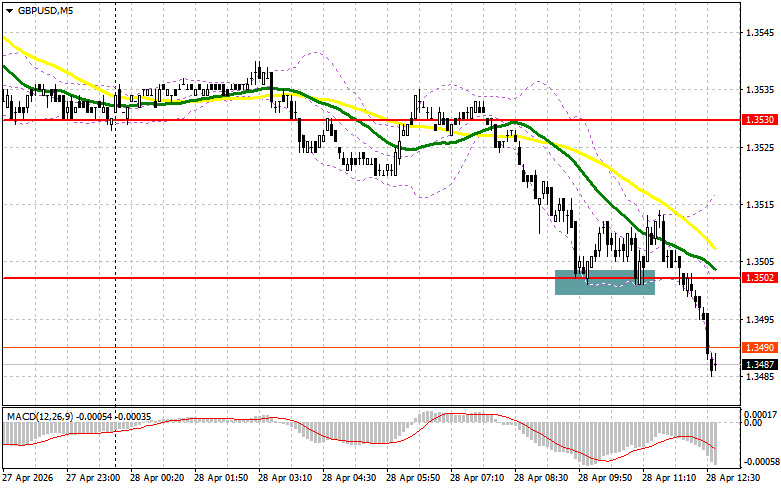
Task: Click the 28 Apr 03:10 time label
Action: [x=285, y=478]
